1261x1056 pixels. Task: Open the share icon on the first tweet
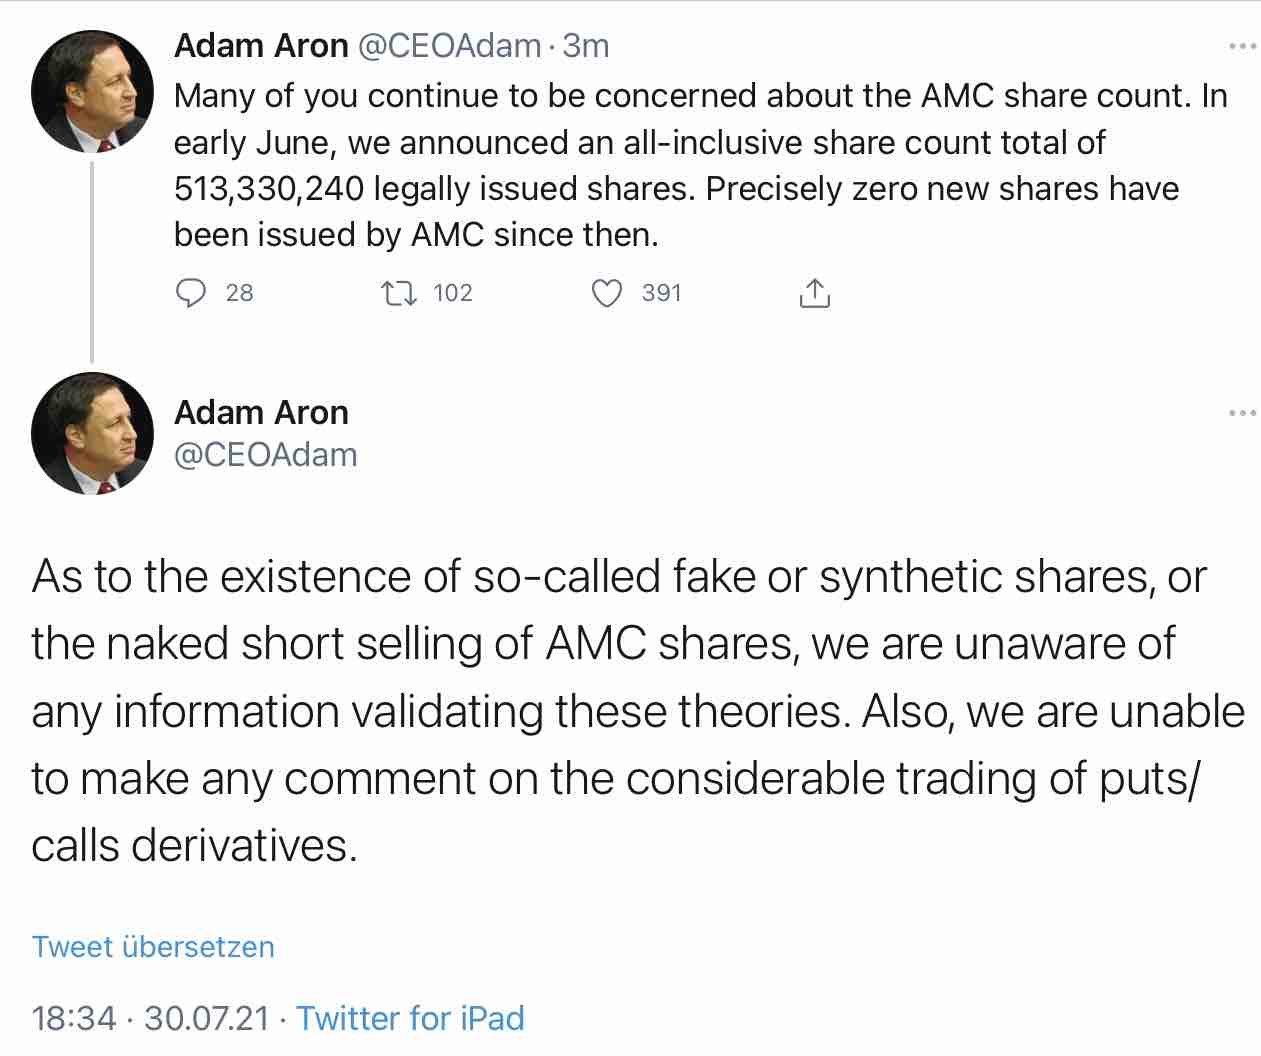coord(814,292)
